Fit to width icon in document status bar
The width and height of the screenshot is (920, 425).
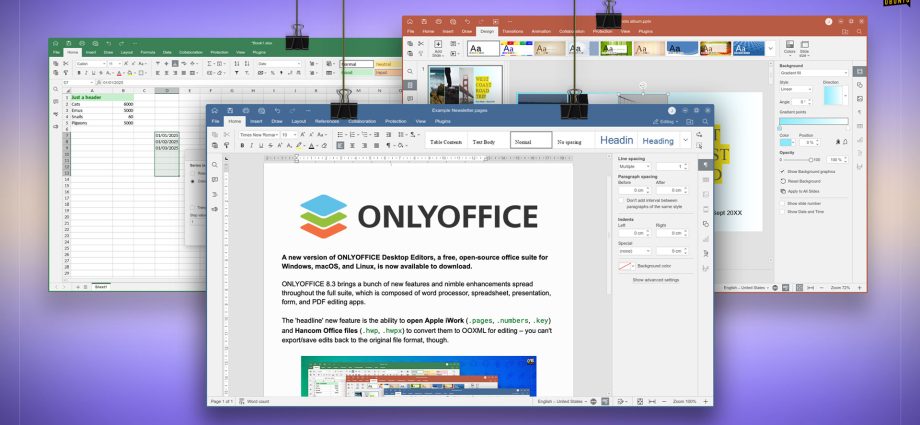point(651,402)
